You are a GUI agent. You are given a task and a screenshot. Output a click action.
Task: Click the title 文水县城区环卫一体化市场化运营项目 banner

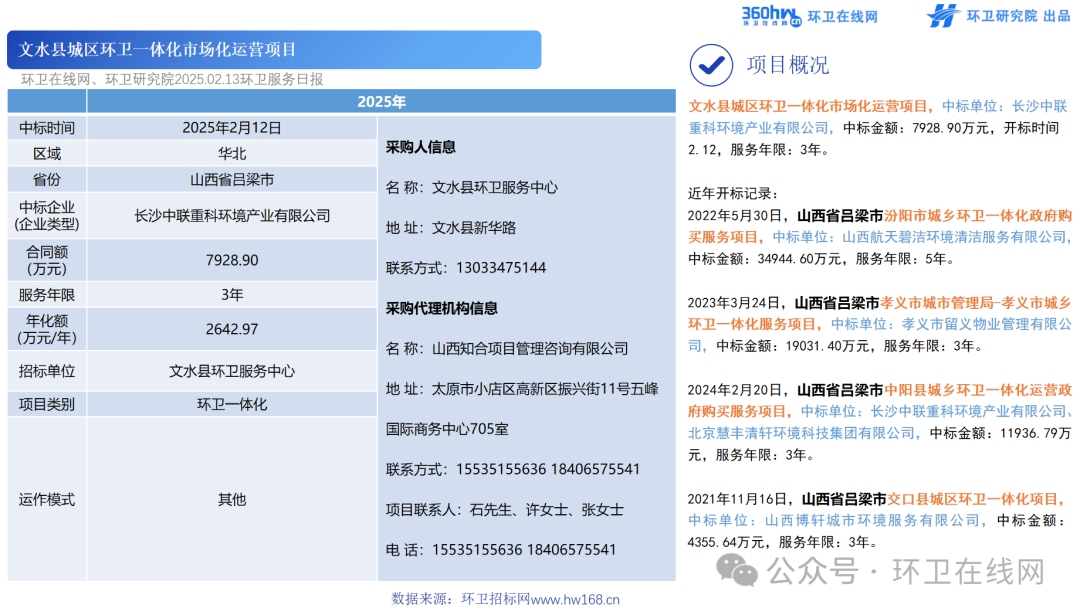click(274, 50)
